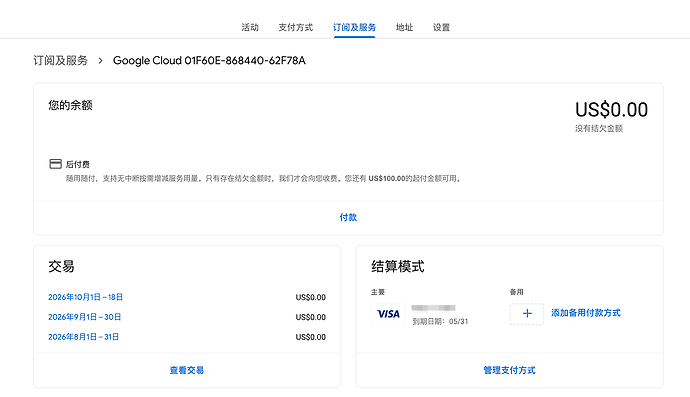Viewport: 690px width, 397px height.
Task: Click the 到期日期: 05/31 text
Action: click(440, 322)
